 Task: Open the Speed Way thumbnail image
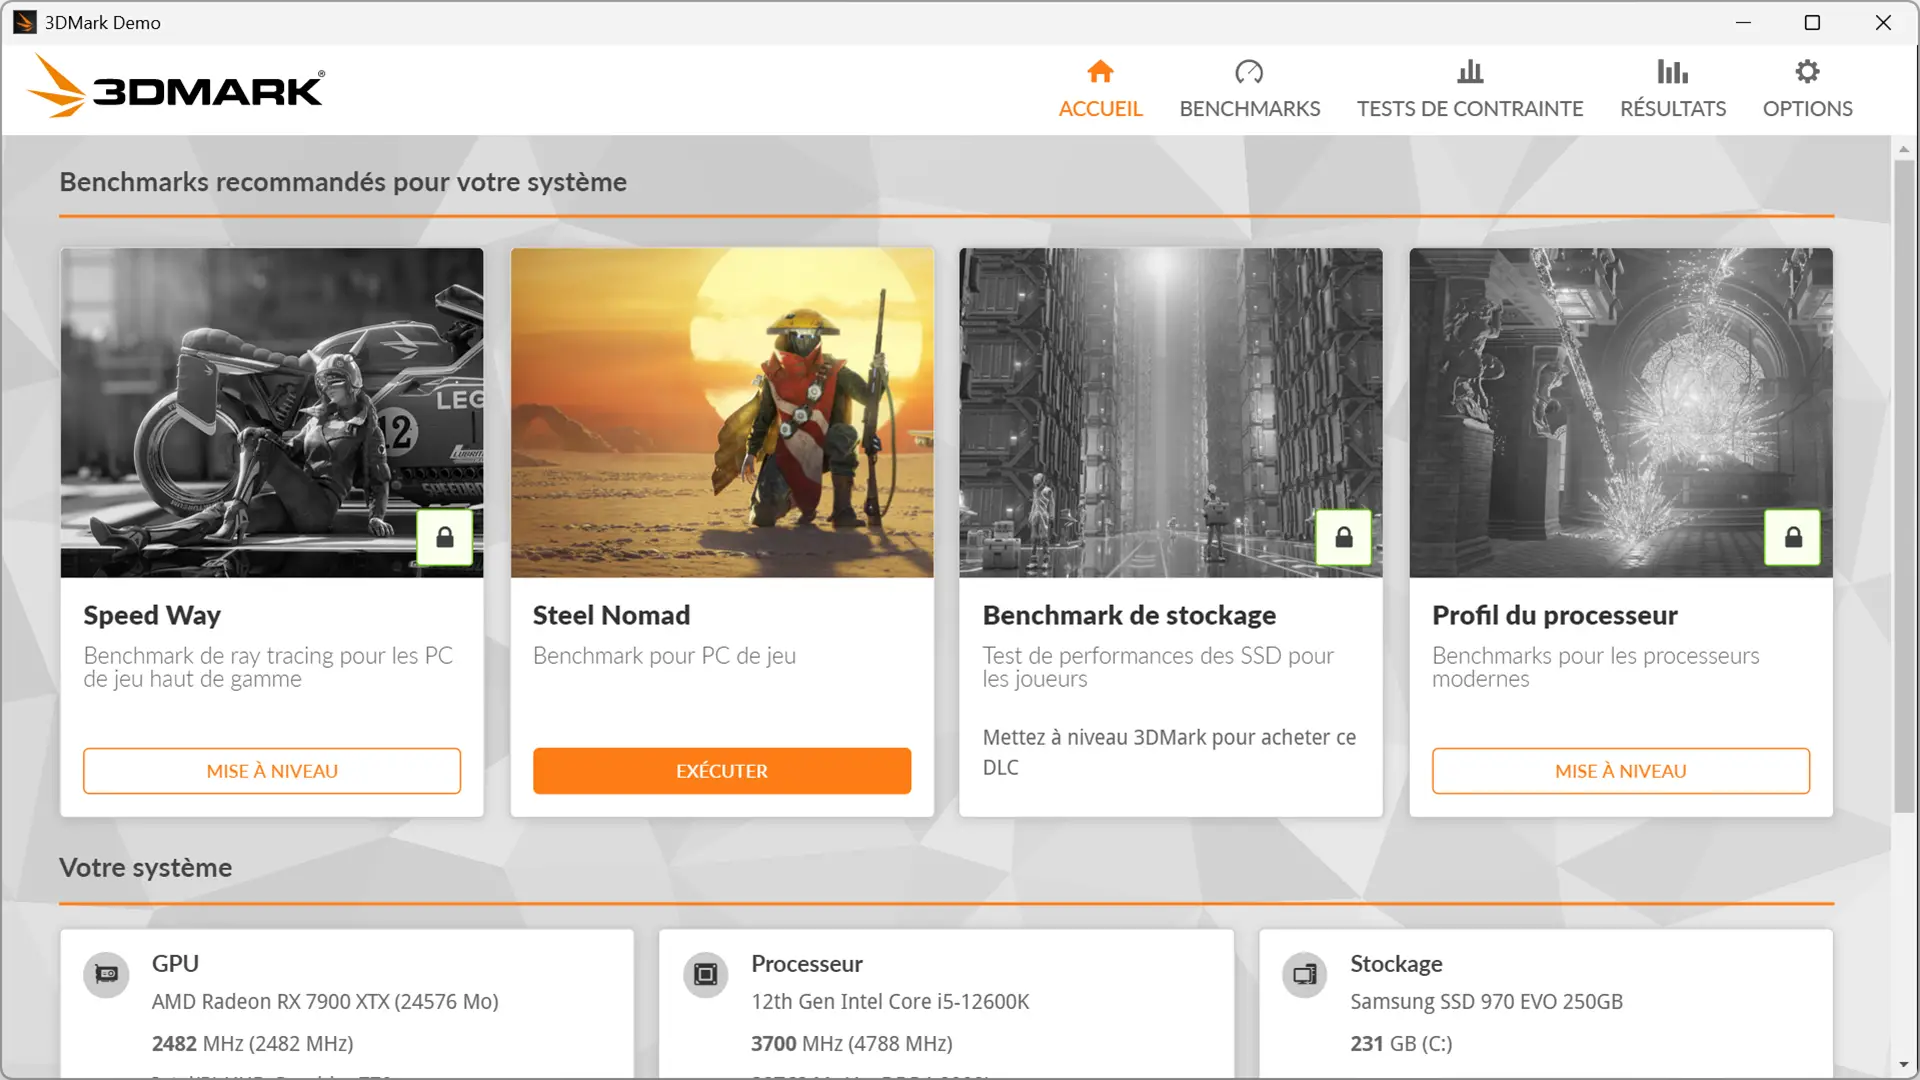pyautogui.click(x=272, y=413)
